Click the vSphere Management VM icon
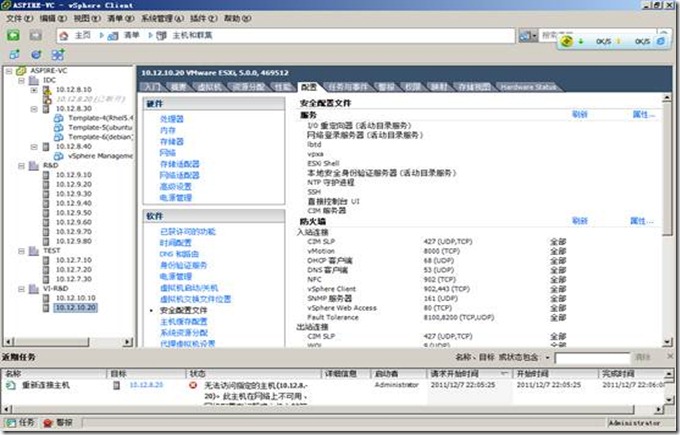Viewport: 680px width, 435px height. tap(59, 156)
